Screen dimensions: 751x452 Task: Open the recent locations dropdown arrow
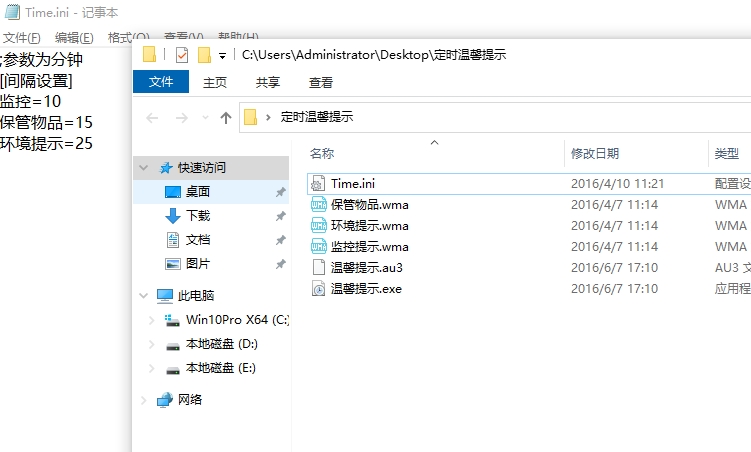[203, 118]
